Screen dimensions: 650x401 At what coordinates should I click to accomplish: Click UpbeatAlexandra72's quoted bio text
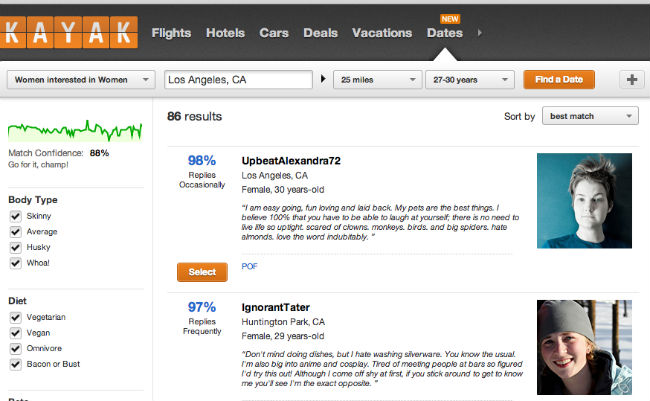[x=380, y=222]
